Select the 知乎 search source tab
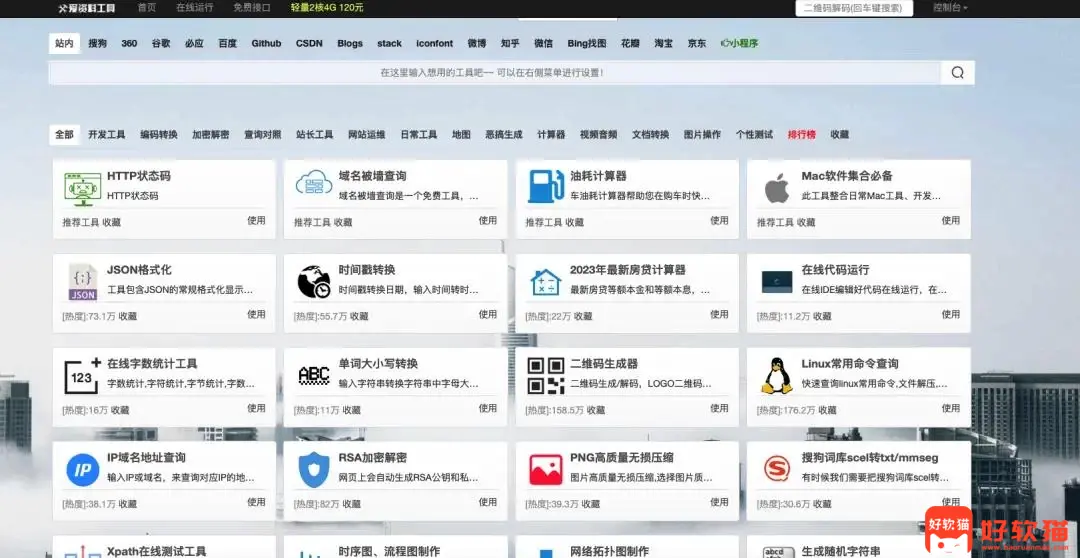 tap(510, 43)
